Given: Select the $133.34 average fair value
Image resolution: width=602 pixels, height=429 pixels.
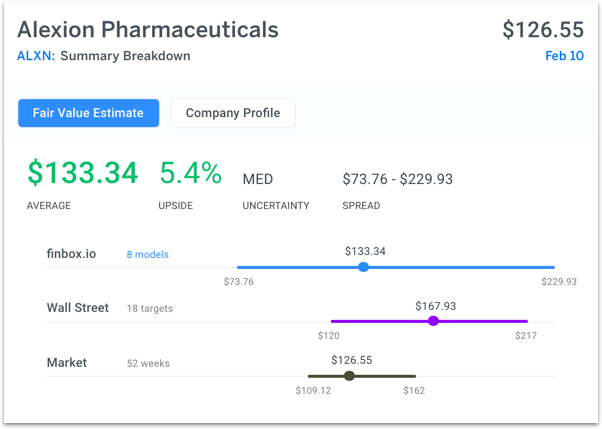Looking at the screenshot, I should [83, 173].
